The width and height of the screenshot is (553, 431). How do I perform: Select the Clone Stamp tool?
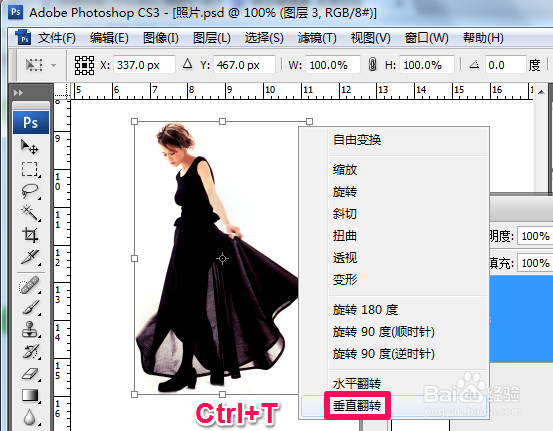pos(30,329)
